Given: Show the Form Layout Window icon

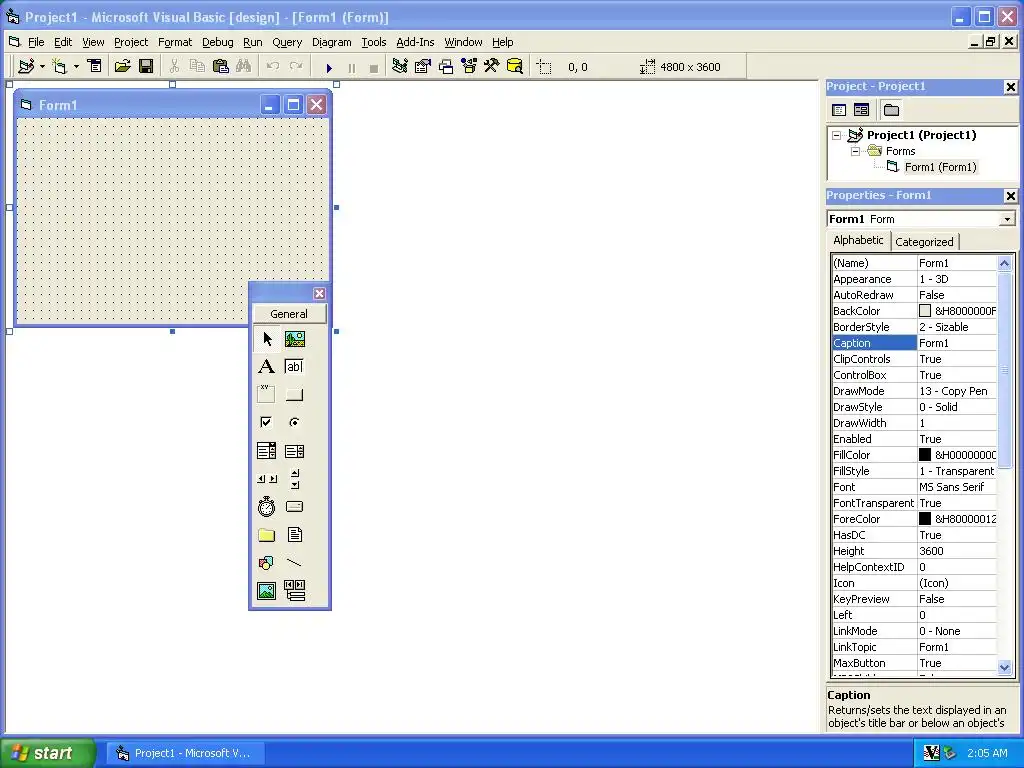Looking at the screenshot, I should tap(446, 66).
